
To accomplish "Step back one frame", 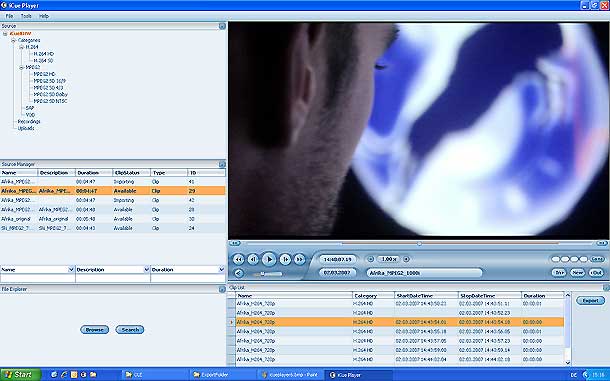I will tap(253, 259).
